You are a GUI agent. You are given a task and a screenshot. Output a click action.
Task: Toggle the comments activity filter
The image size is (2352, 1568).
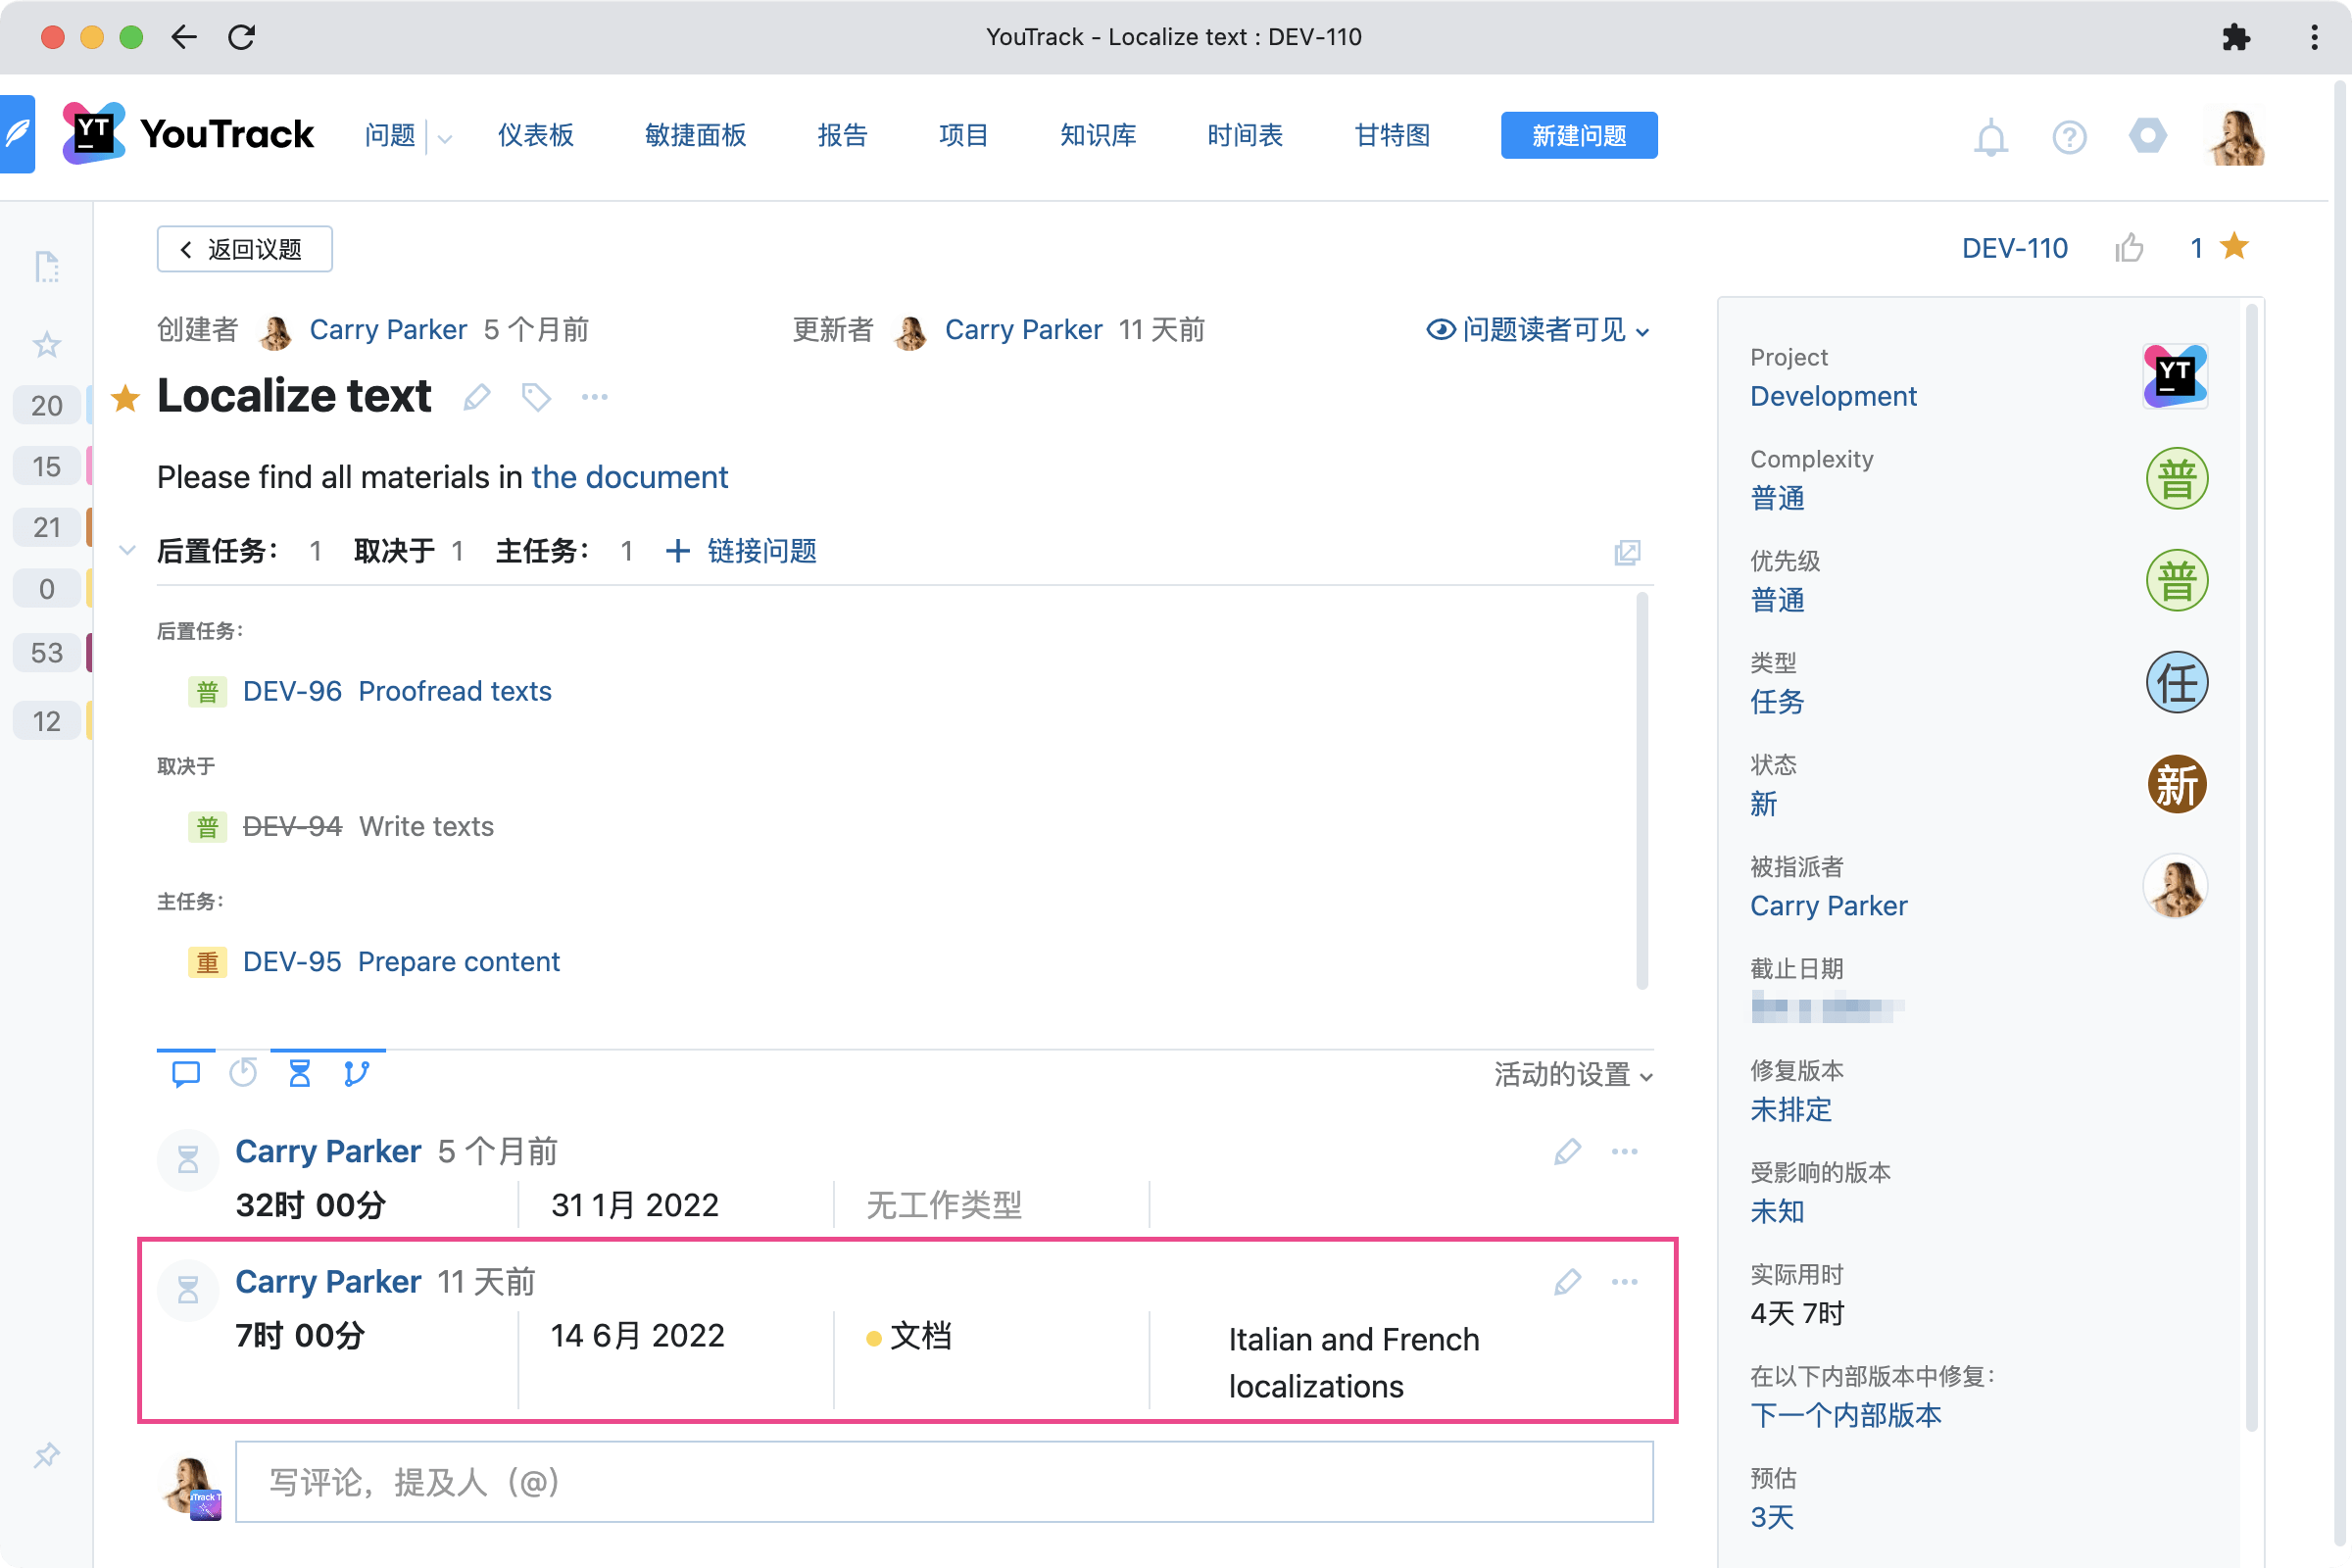pyautogui.click(x=186, y=1074)
